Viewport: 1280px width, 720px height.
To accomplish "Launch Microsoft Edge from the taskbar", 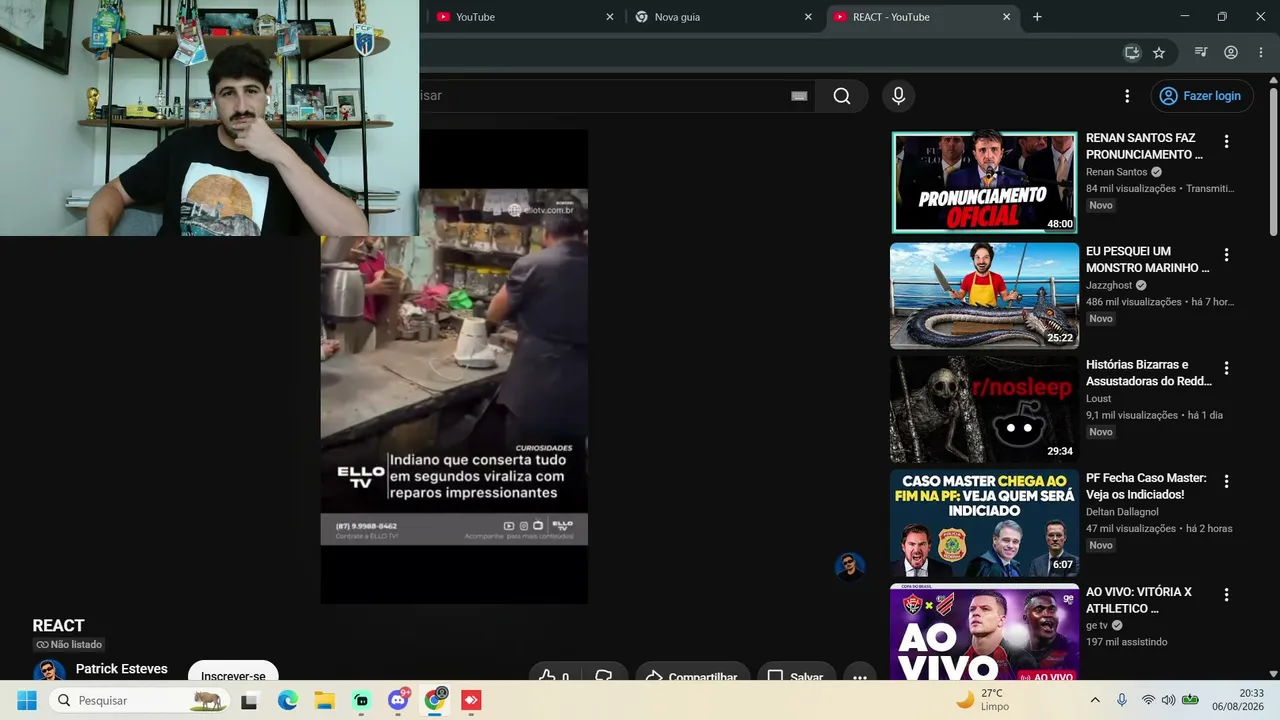I will pos(287,700).
